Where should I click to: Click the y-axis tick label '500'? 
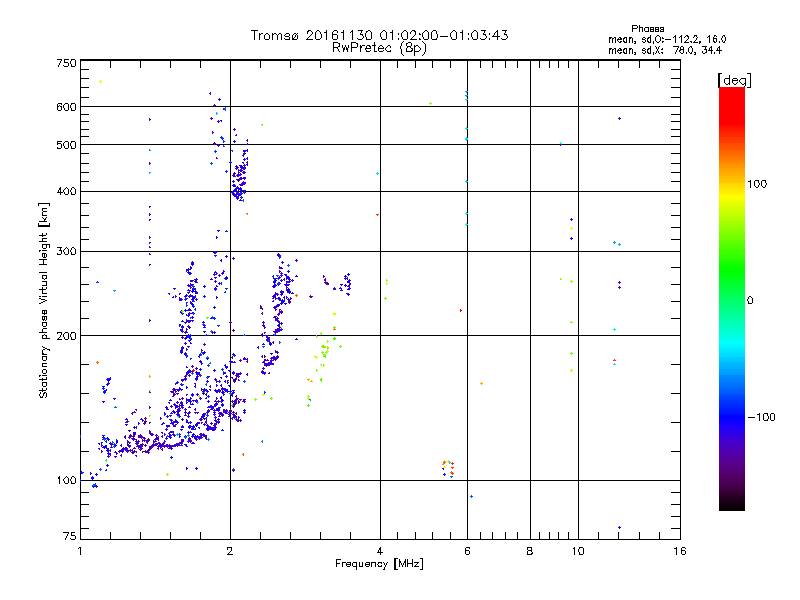tap(66, 145)
